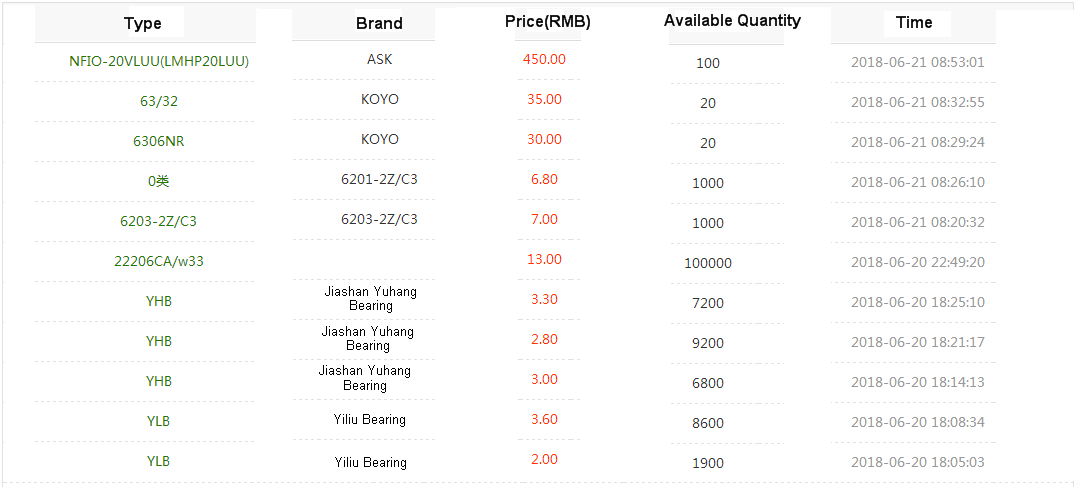Click the 6201-2Z/C3 brand cell

(x=379, y=180)
